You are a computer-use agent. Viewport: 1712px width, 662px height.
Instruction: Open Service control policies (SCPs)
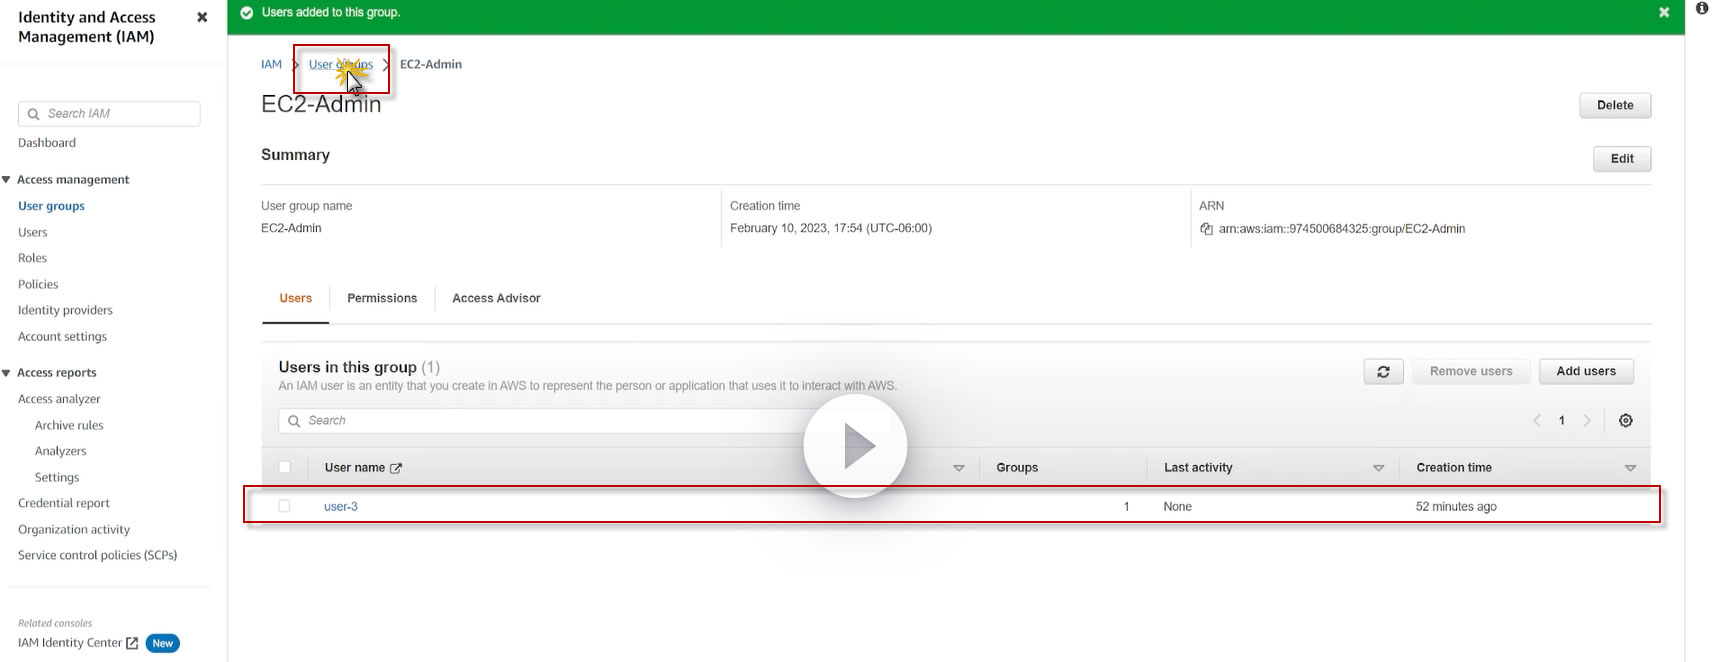pos(97,555)
